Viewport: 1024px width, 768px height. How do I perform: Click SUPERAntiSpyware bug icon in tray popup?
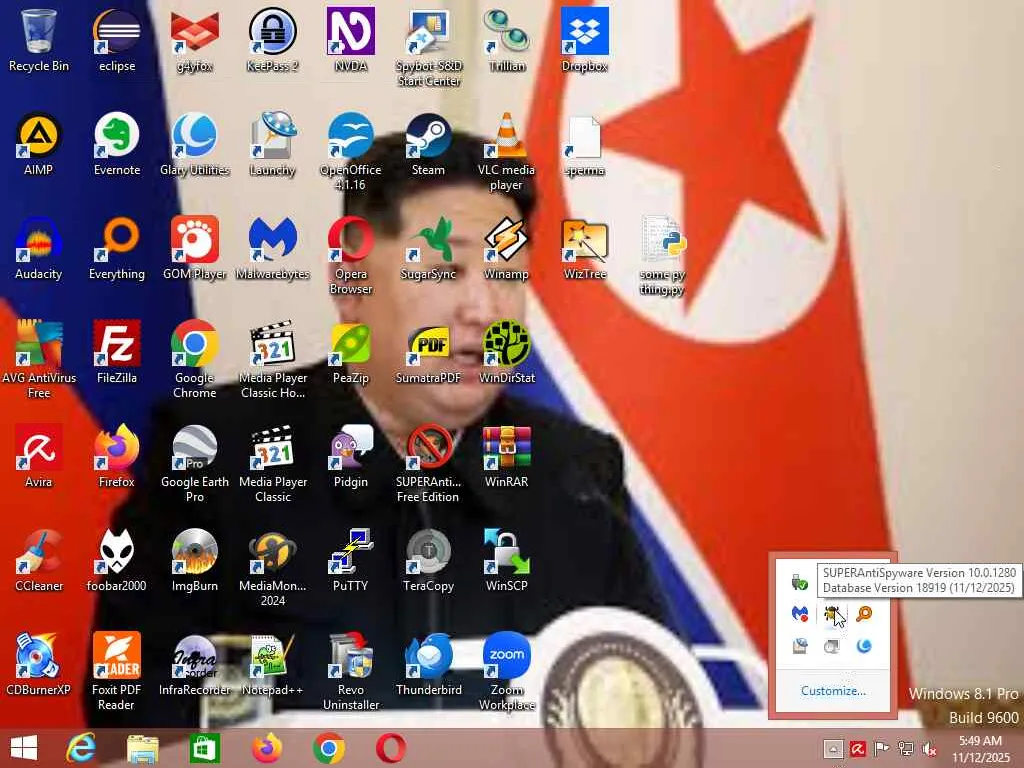[832, 614]
